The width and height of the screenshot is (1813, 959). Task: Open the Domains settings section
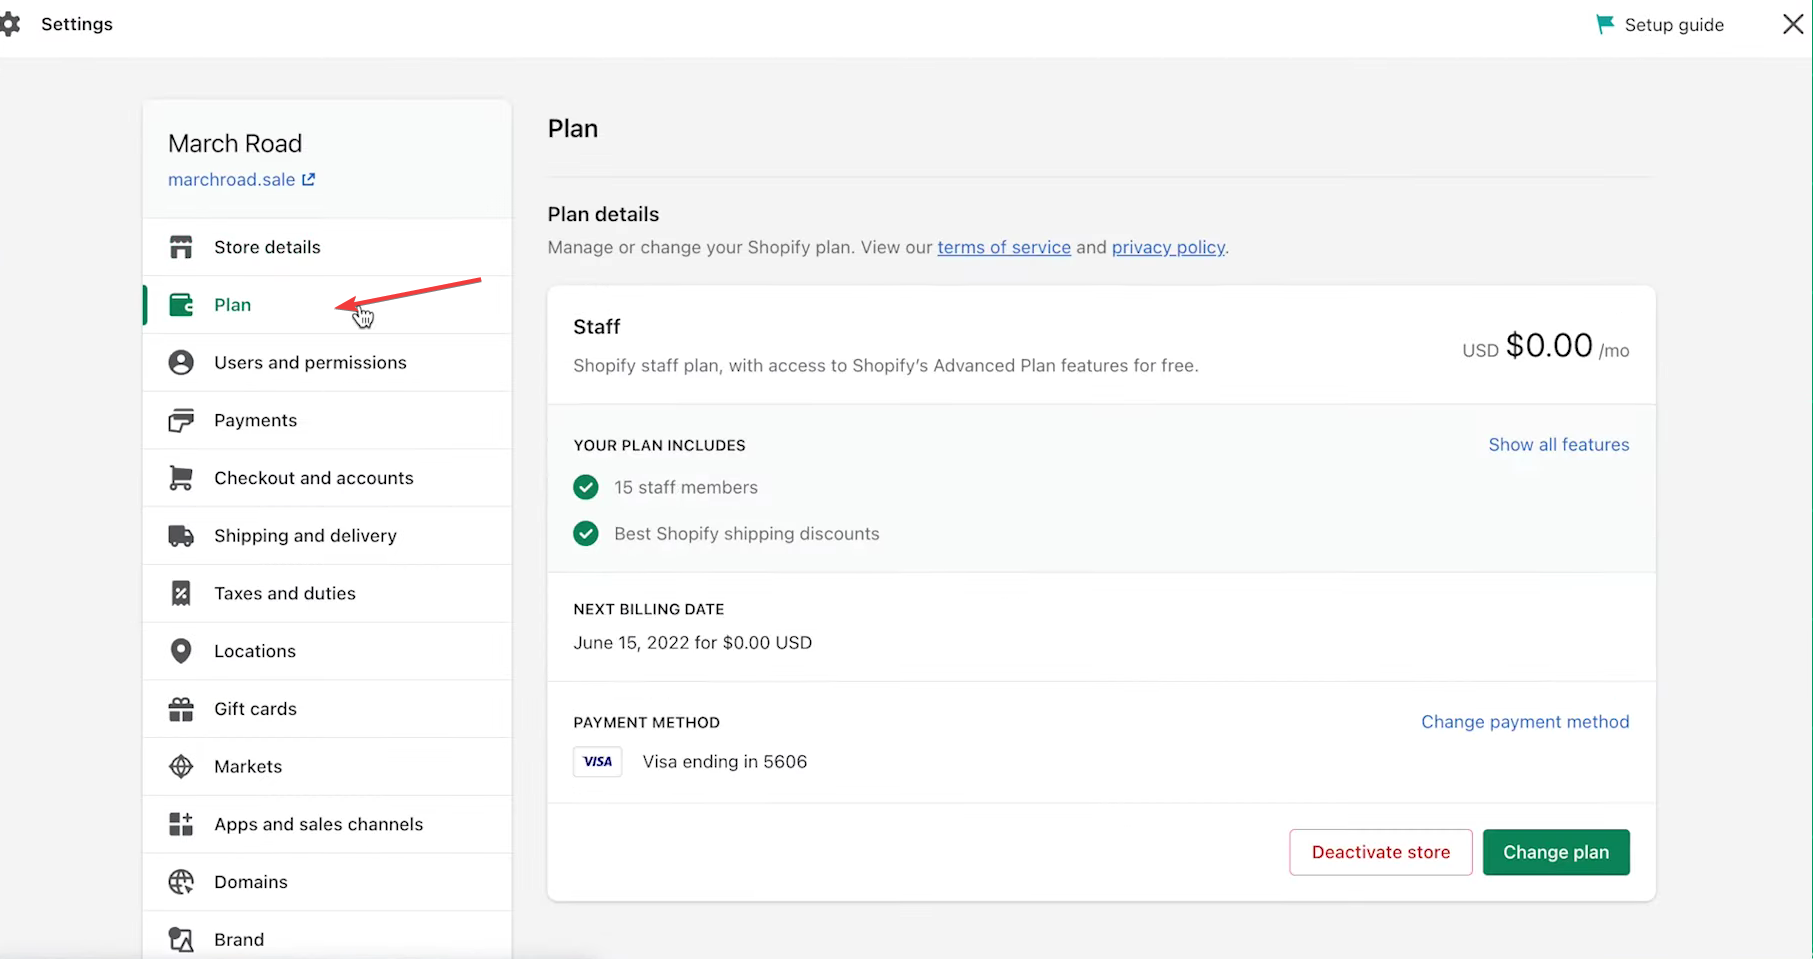(251, 882)
